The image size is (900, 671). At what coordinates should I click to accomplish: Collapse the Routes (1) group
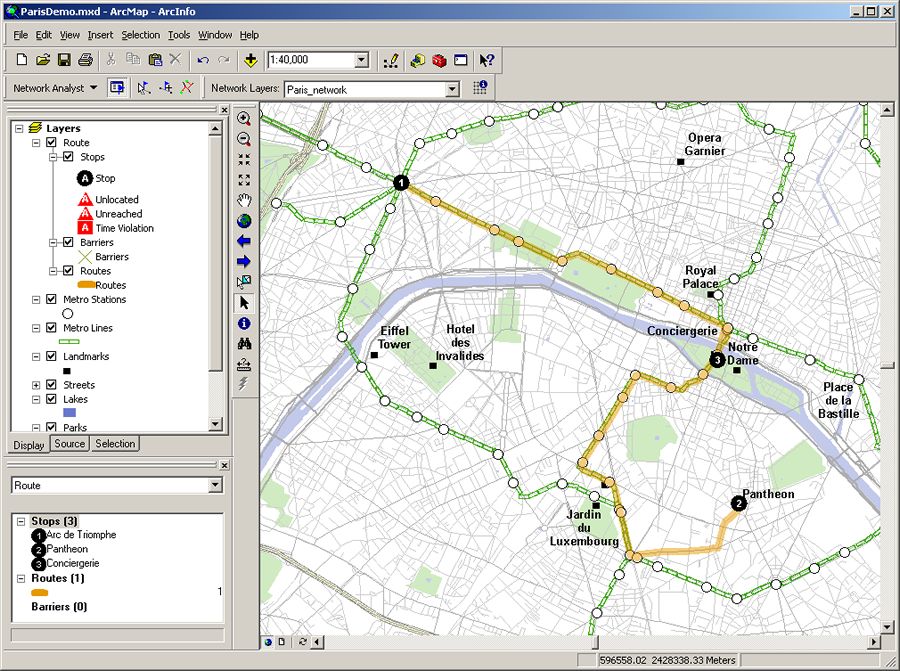pos(21,578)
